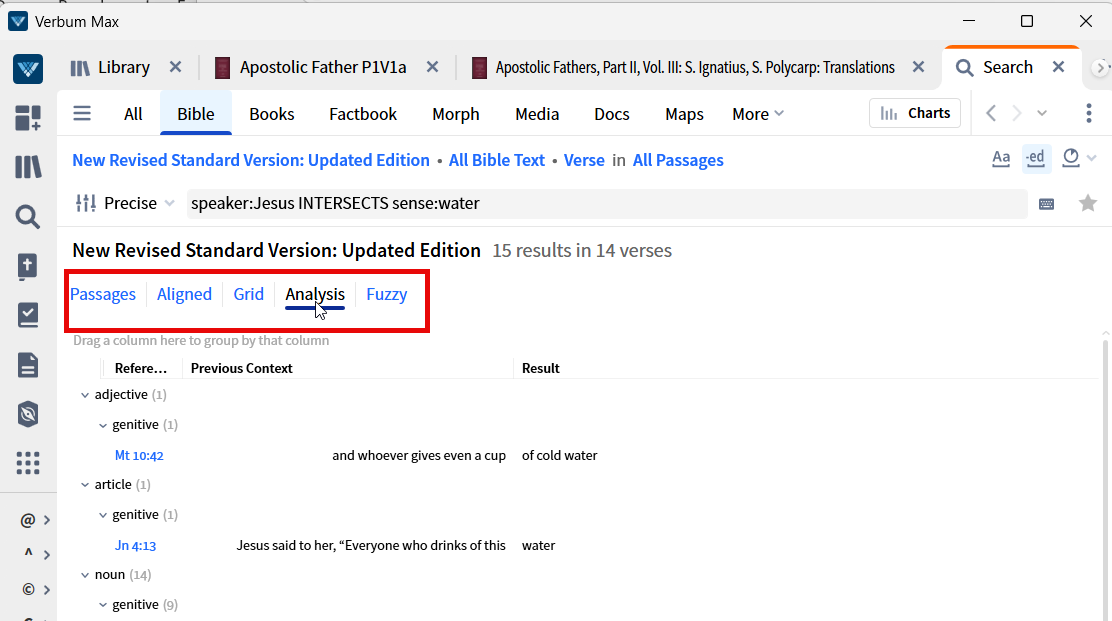This screenshot has height=621, width=1112.
Task: Close the Apostolic Father P1V1a tab
Action: (x=432, y=67)
